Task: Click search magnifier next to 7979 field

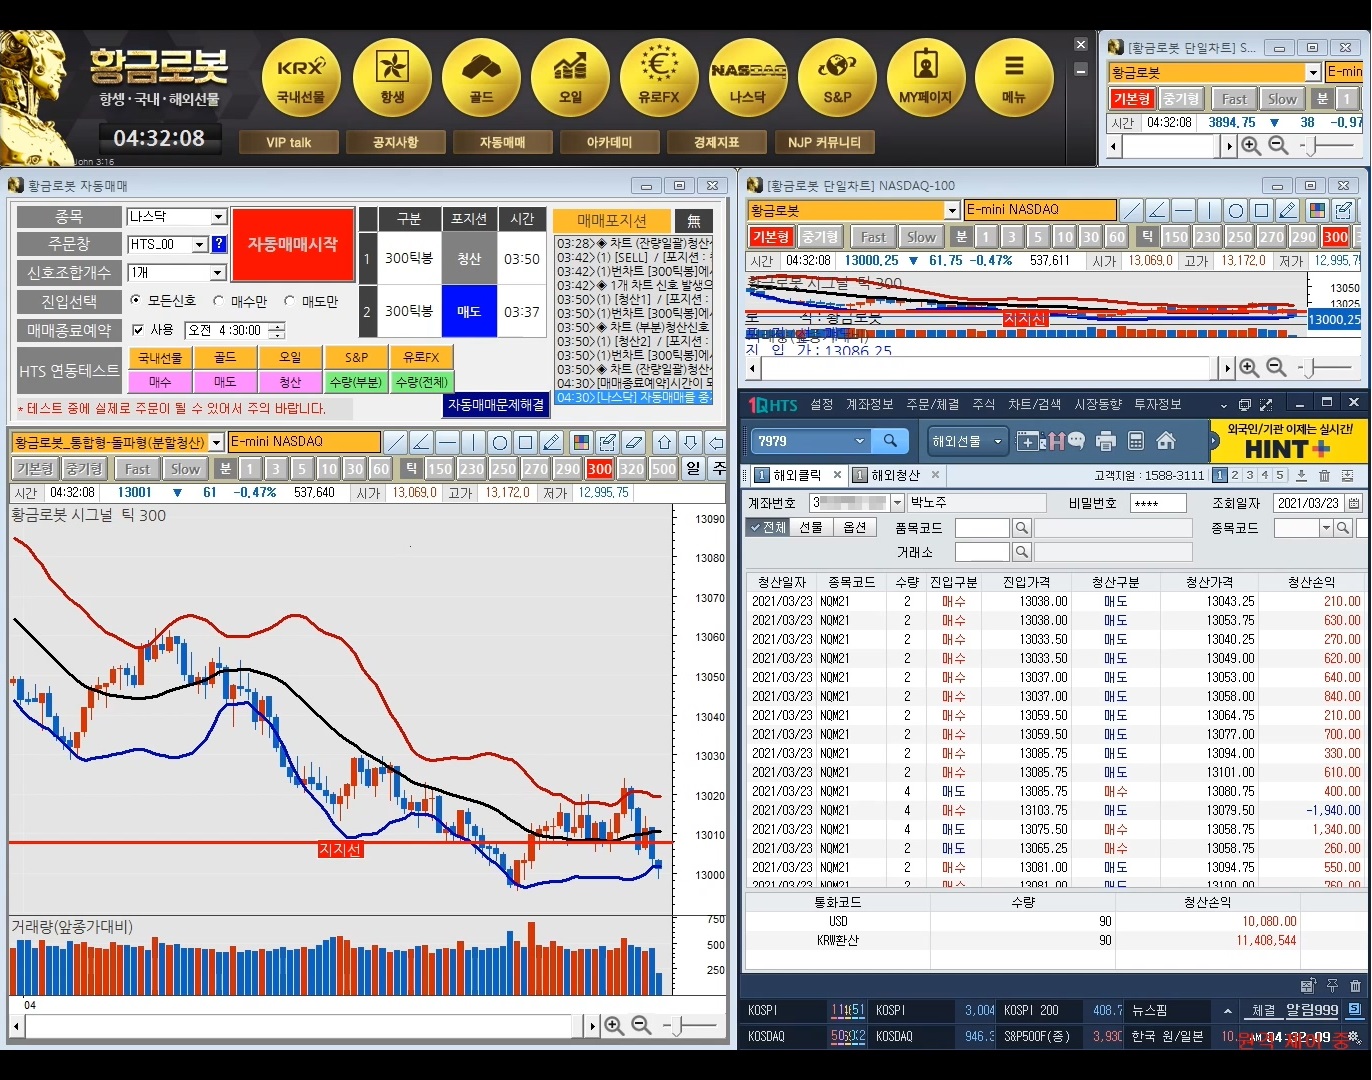Action: (x=890, y=441)
